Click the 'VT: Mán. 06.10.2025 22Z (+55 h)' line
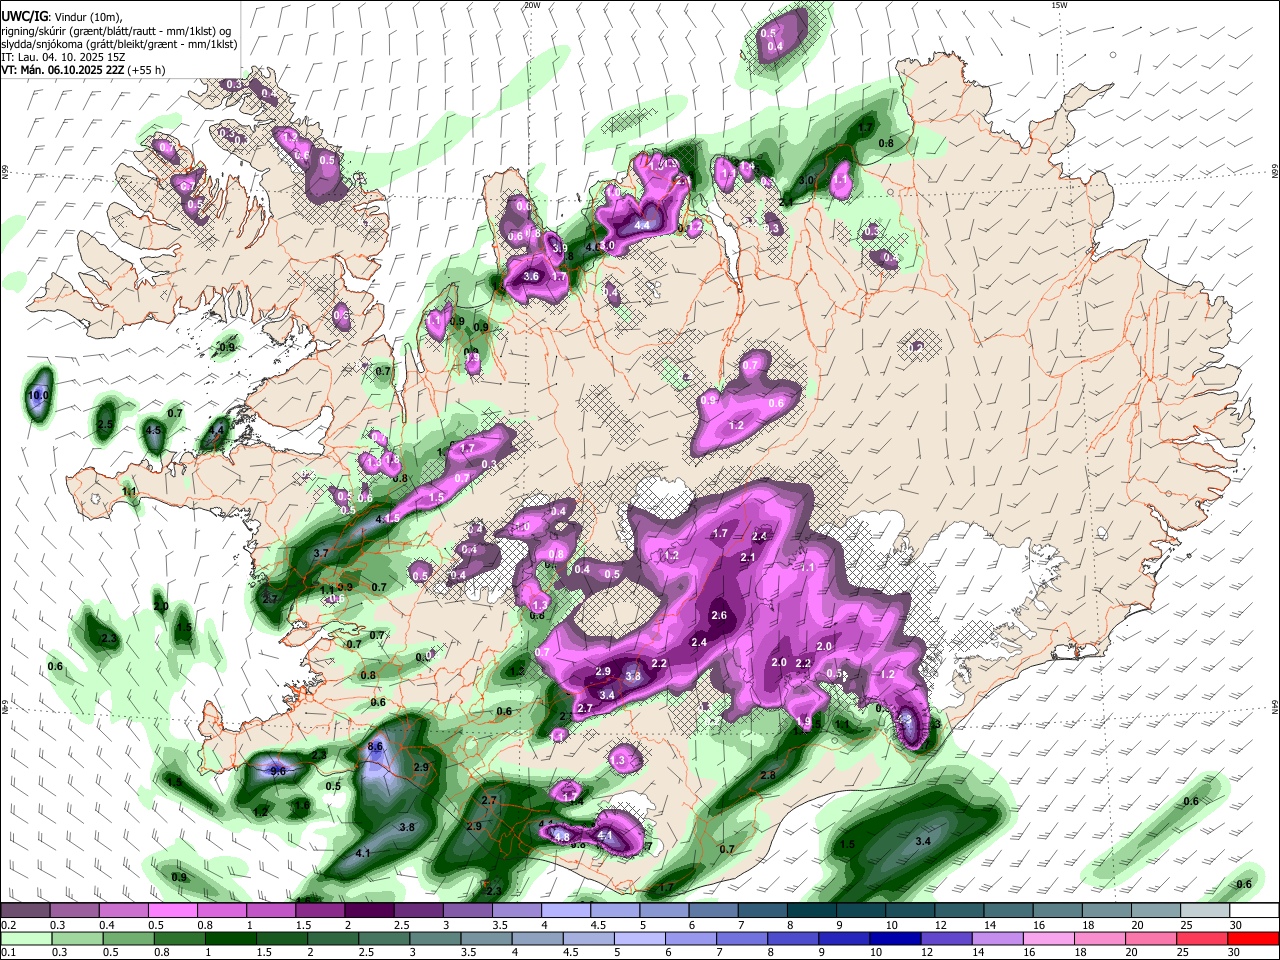The width and height of the screenshot is (1280, 960). (84, 71)
